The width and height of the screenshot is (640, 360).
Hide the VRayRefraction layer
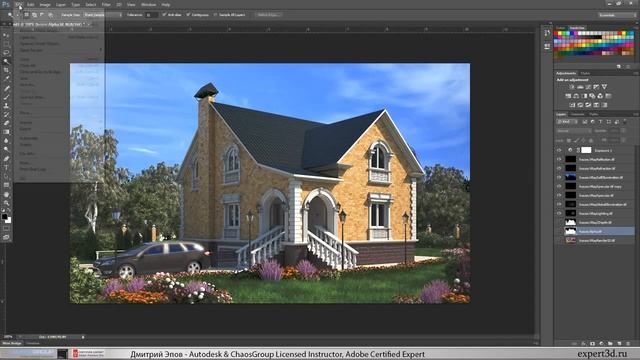click(x=559, y=168)
